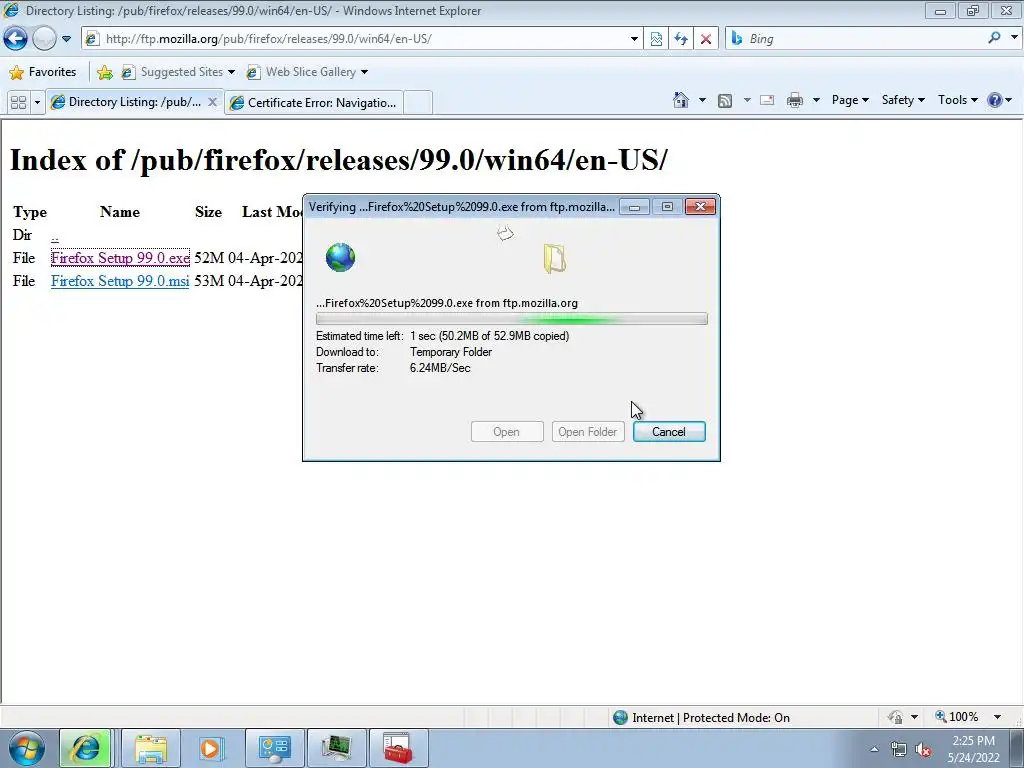Expand the Home button dropdown arrow
Screen dimensions: 1024x768
(x=702, y=101)
